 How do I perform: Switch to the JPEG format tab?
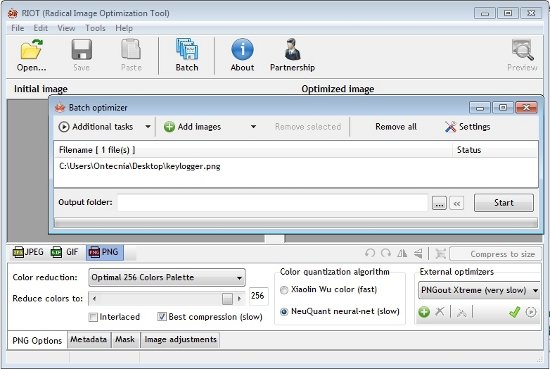28,252
